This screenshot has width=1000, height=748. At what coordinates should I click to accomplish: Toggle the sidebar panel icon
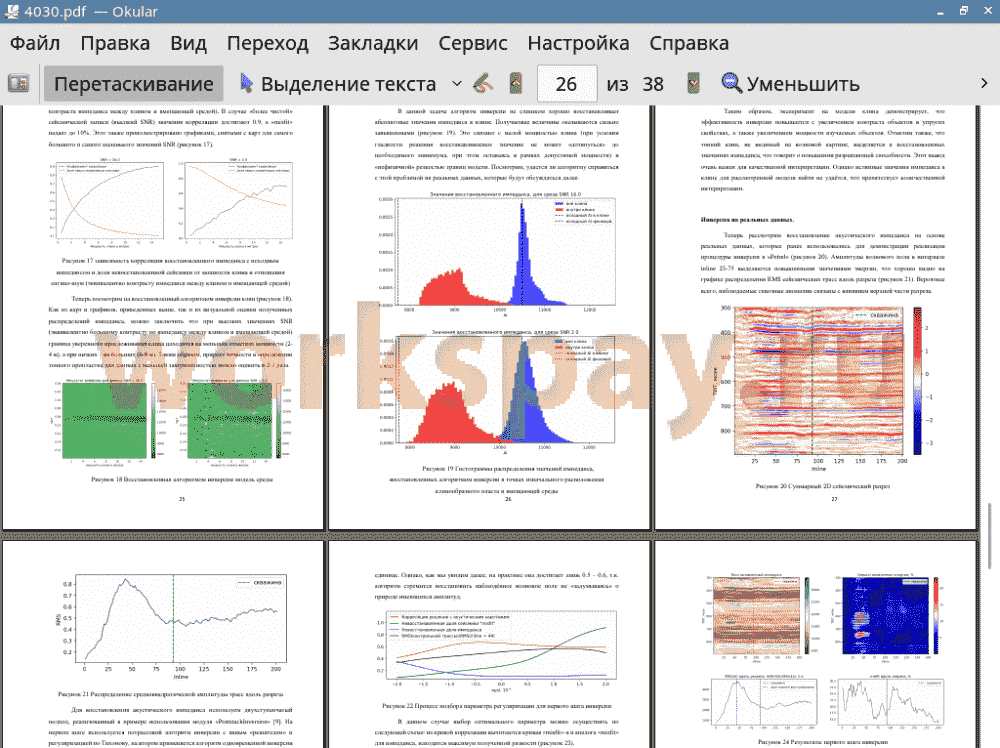[x=18, y=84]
